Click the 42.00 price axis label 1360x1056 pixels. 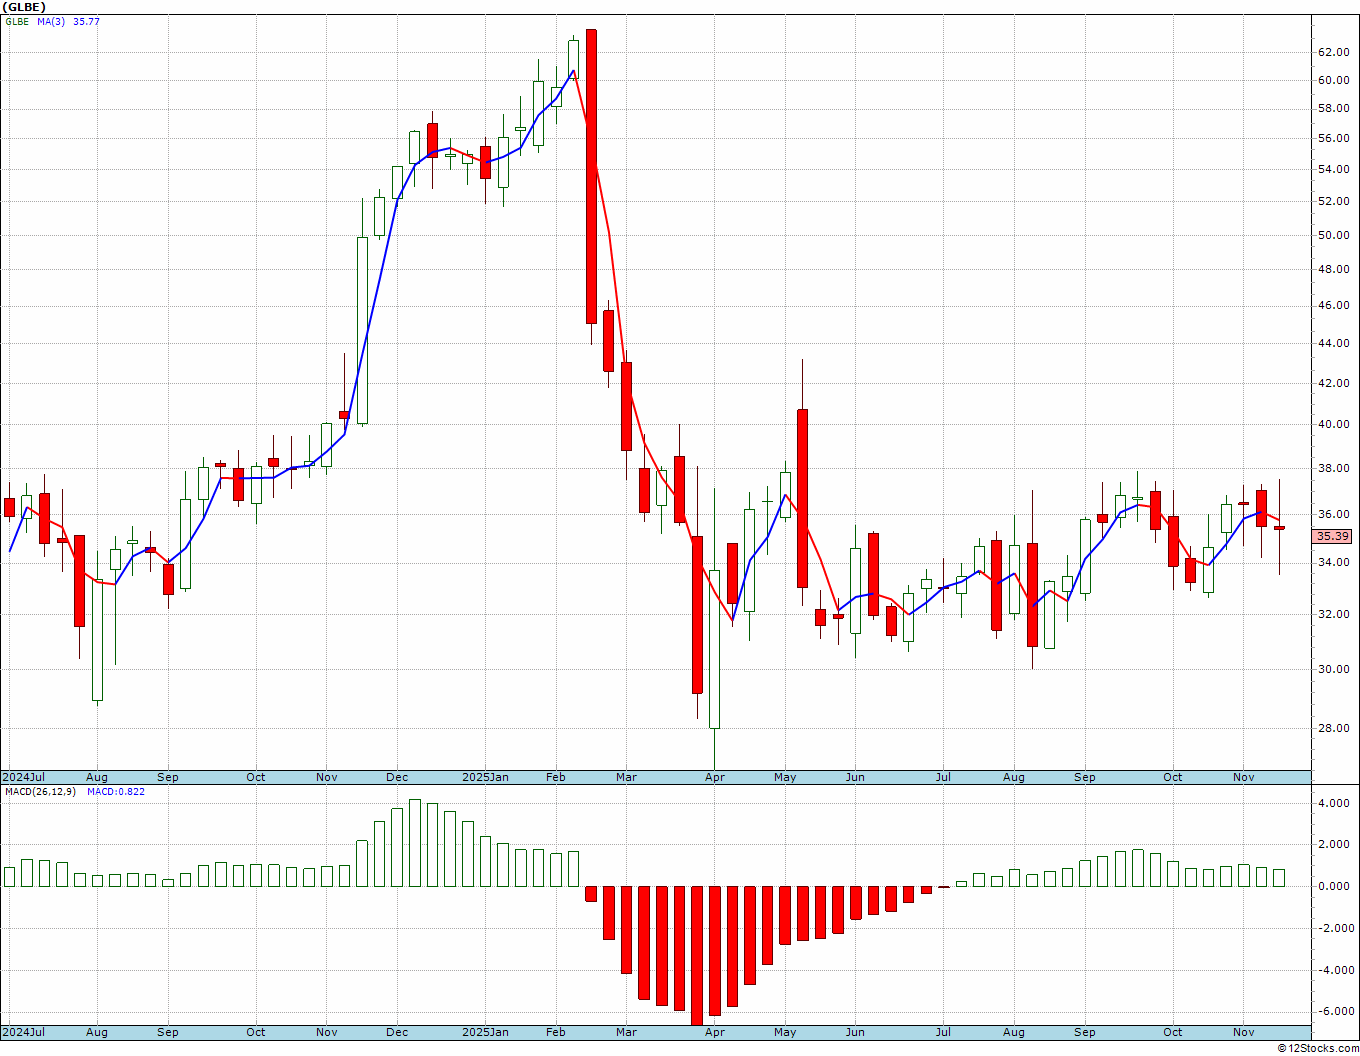coord(1333,383)
